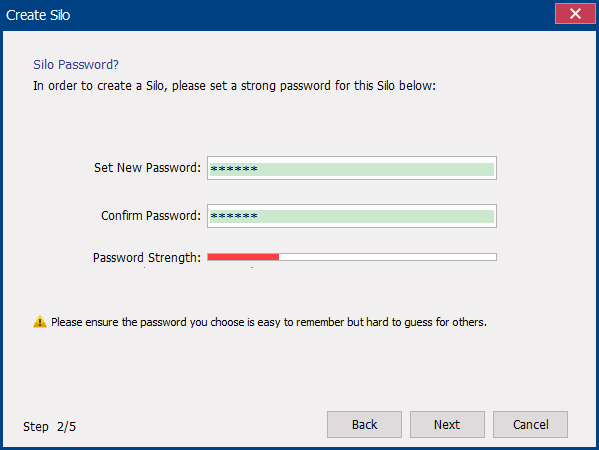This screenshot has width=599, height=450.
Task: Click empty area of the title bar
Action: [x=306, y=15]
